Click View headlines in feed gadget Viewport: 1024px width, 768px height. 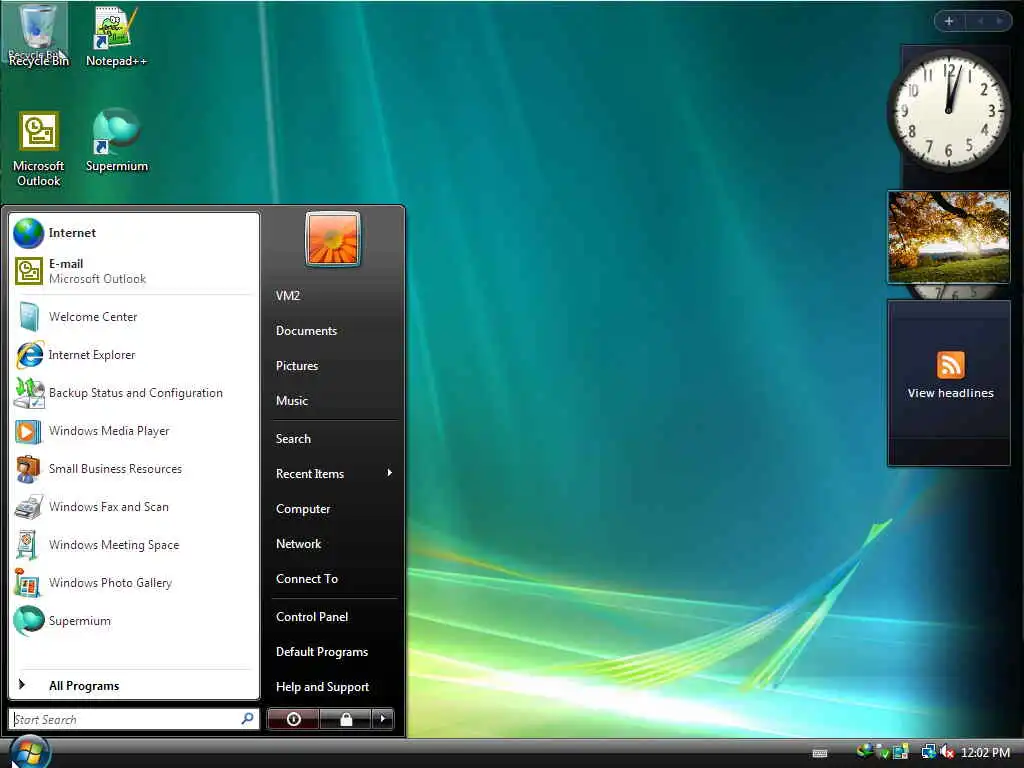(950, 393)
